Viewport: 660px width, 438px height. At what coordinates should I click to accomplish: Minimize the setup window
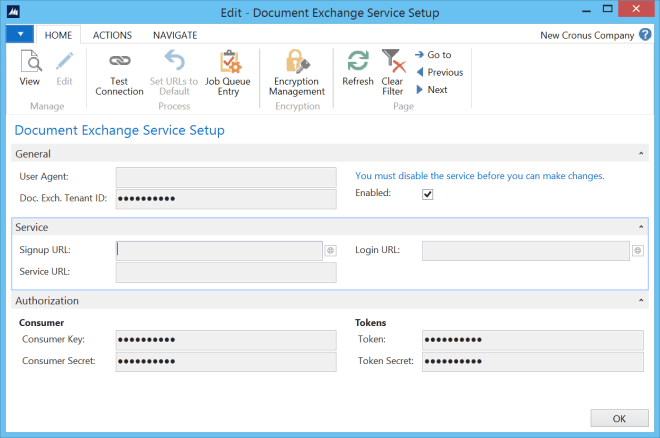586,9
